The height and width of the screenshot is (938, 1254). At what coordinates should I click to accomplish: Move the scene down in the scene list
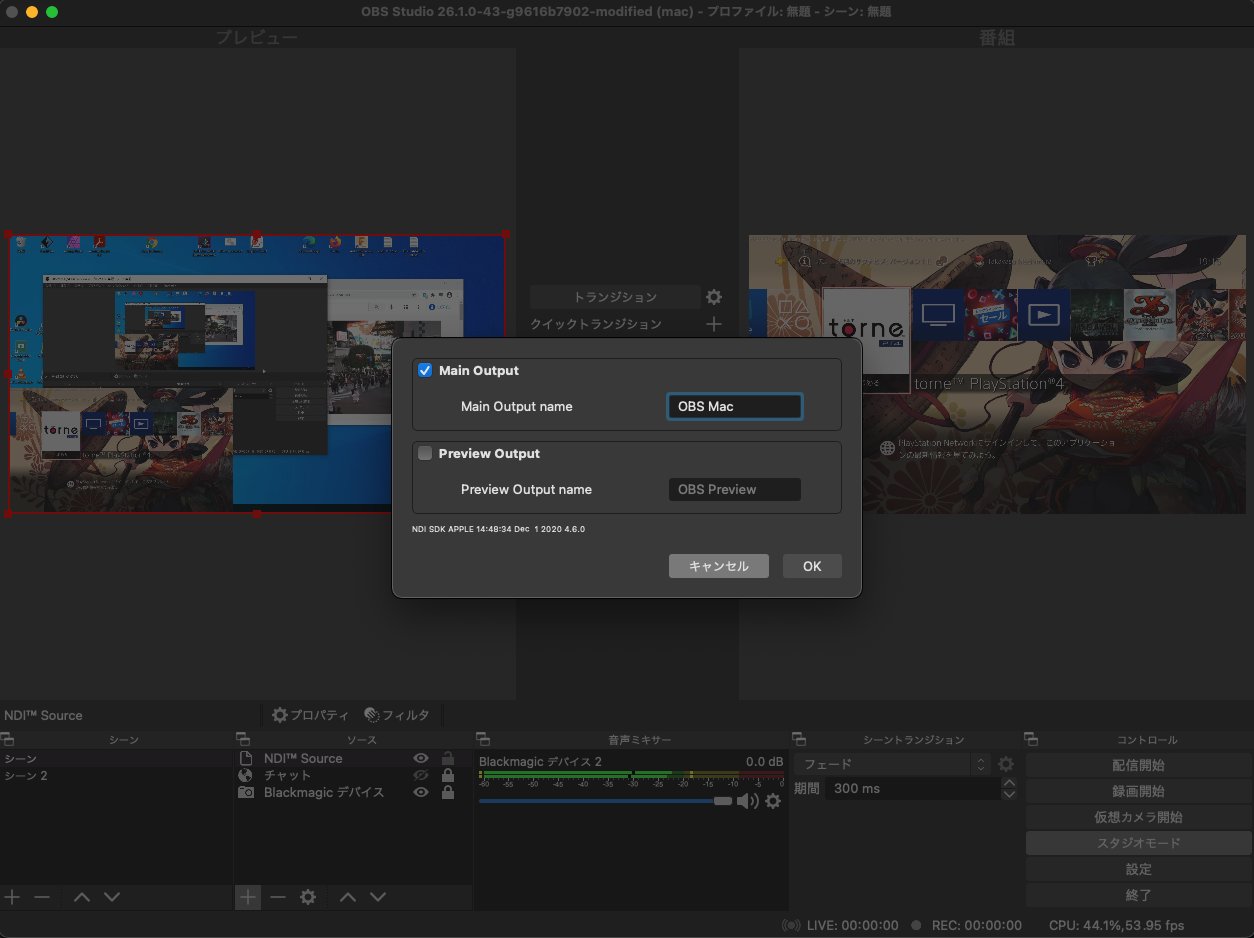pyautogui.click(x=112, y=897)
